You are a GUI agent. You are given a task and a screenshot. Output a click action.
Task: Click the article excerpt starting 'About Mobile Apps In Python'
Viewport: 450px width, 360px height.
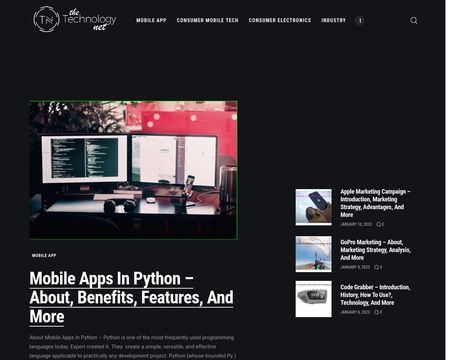tap(132, 347)
